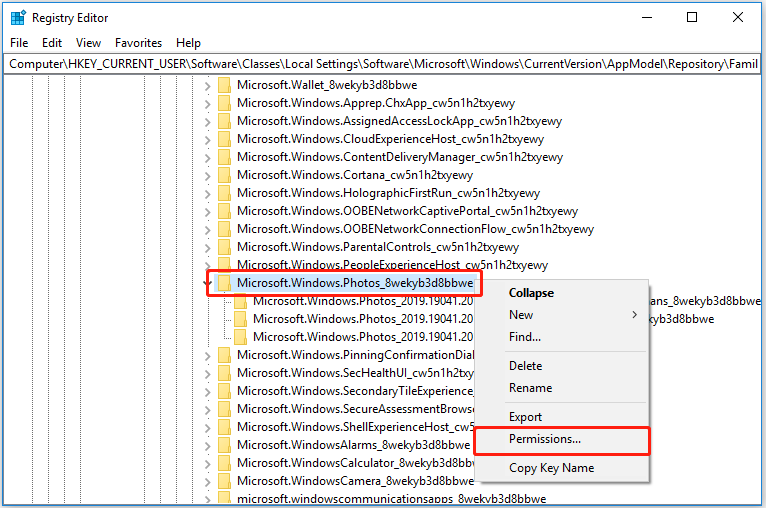Click the registry path address bar

[x=383, y=64]
